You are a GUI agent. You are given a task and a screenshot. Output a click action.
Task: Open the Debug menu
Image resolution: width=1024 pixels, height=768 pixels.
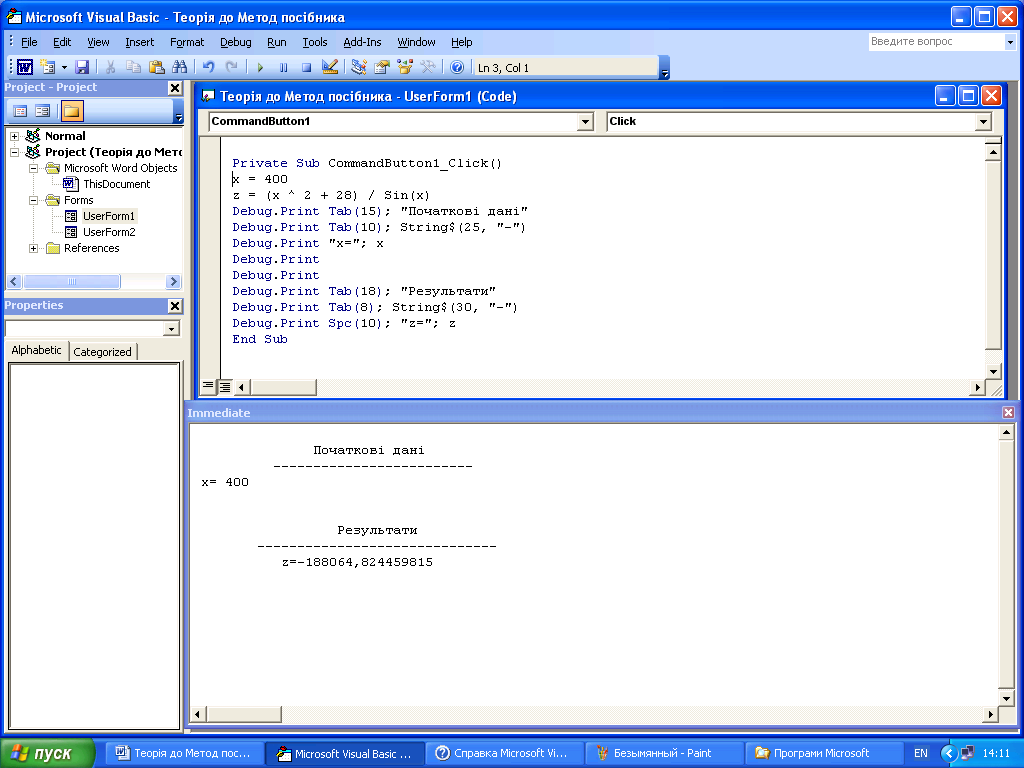point(236,42)
